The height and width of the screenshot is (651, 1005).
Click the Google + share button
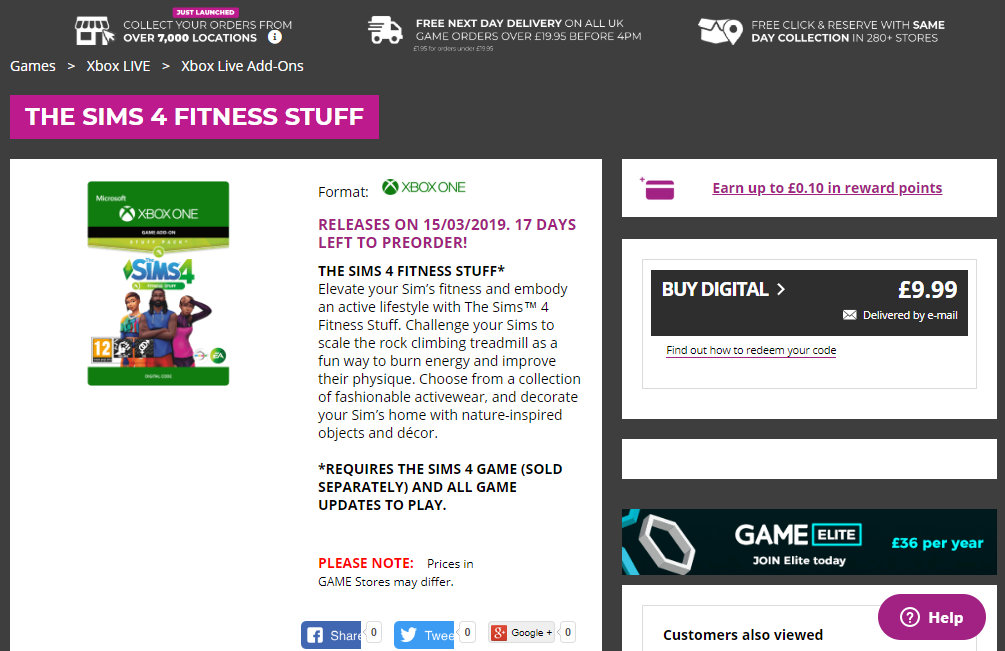click(x=522, y=632)
